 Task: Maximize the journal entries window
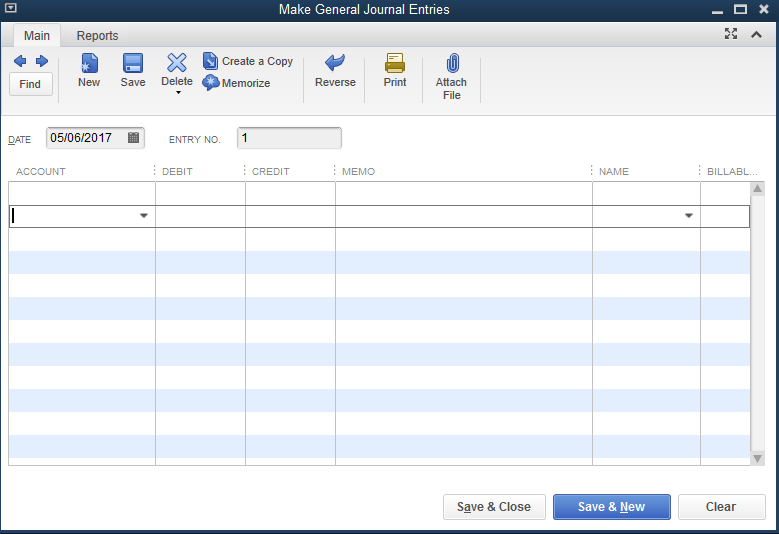[x=740, y=9]
